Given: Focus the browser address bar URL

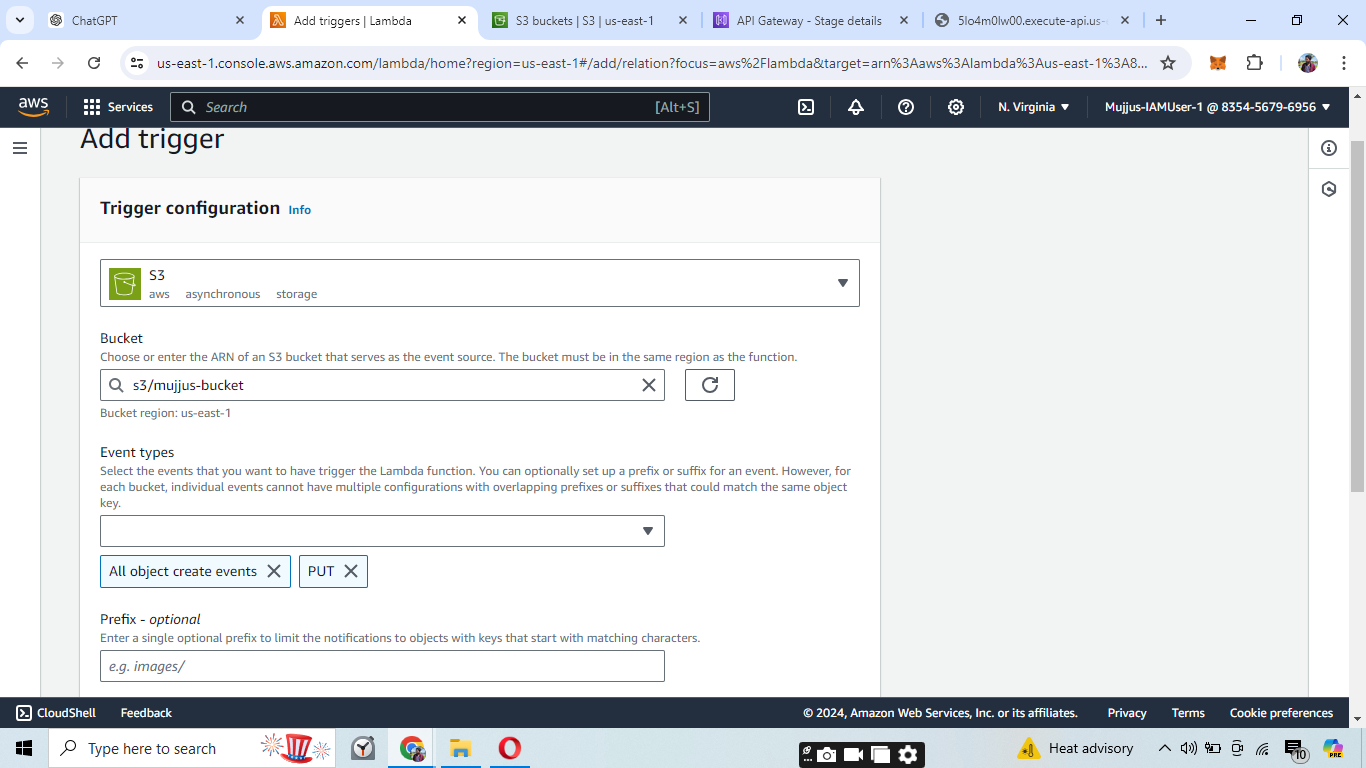Looking at the screenshot, I should (x=652, y=63).
